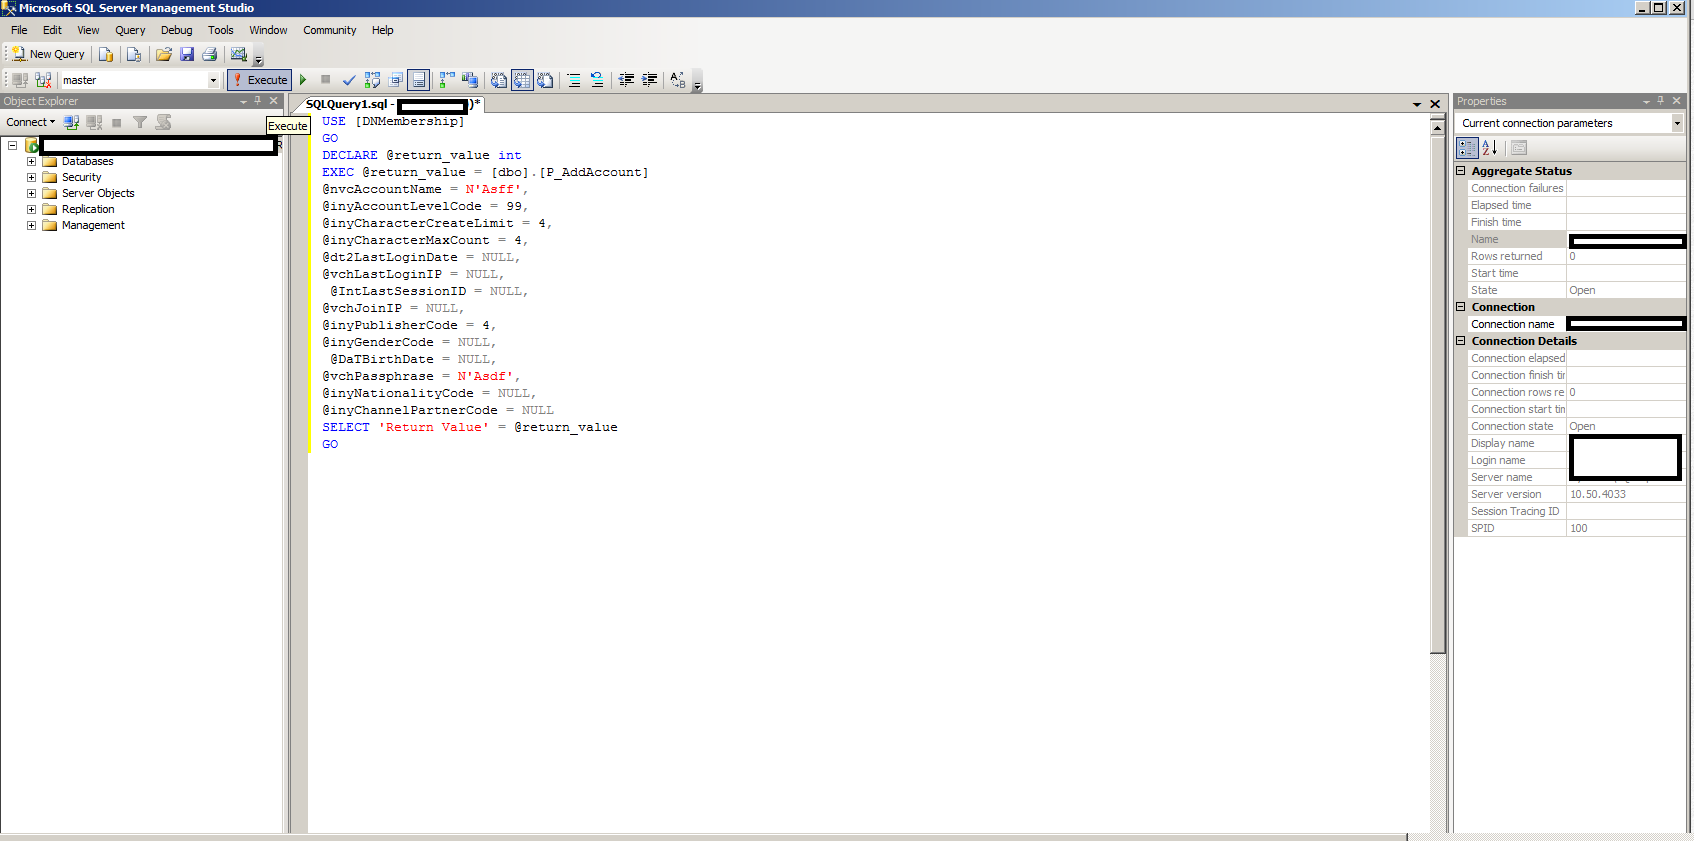The image size is (1694, 841).
Task: Open the Connect dropdown in Object Explorer
Action: pyautogui.click(x=31, y=122)
